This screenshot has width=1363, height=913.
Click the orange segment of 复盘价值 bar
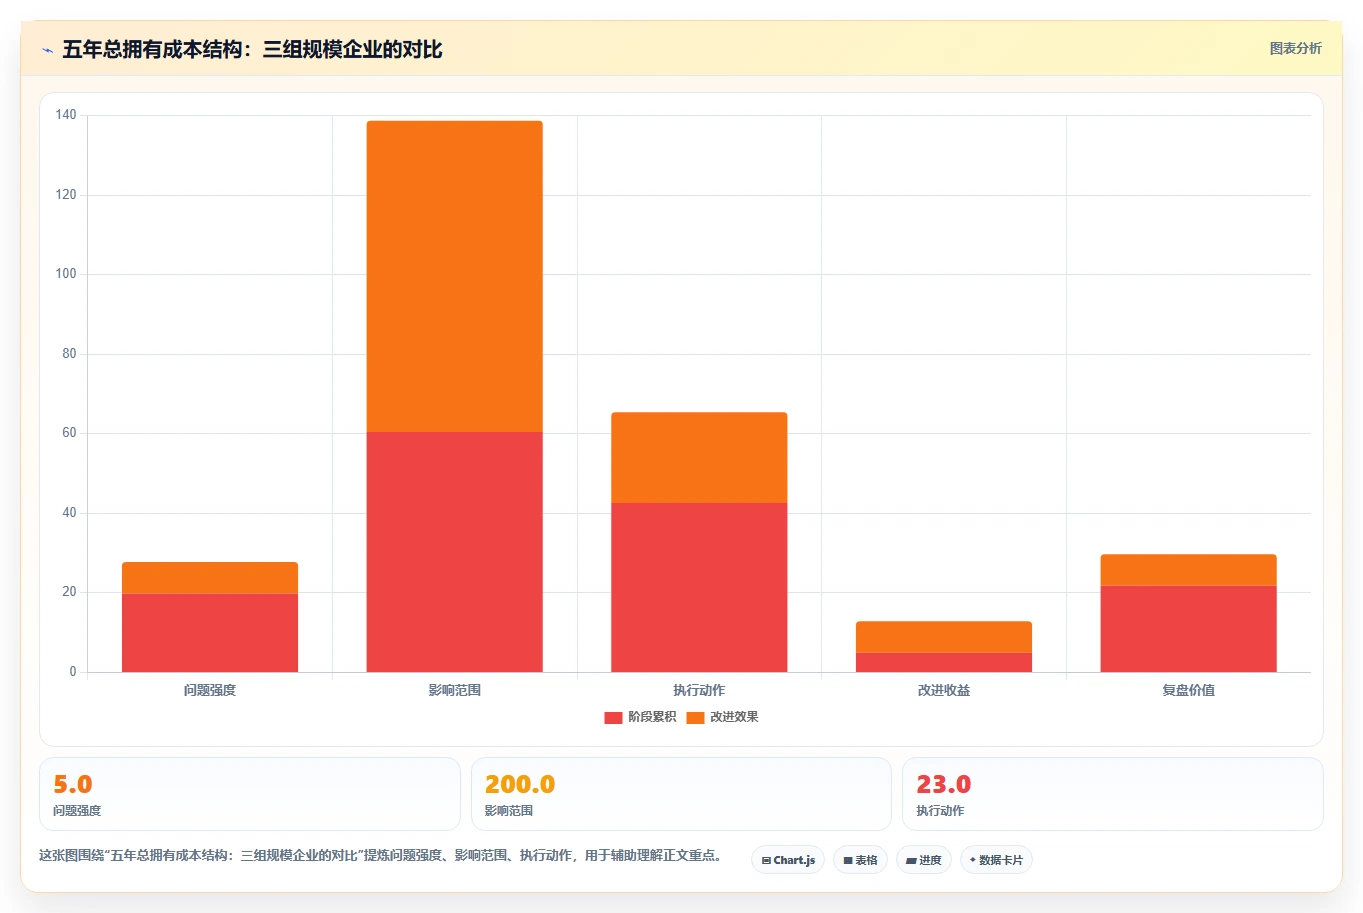click(1188, 570)
